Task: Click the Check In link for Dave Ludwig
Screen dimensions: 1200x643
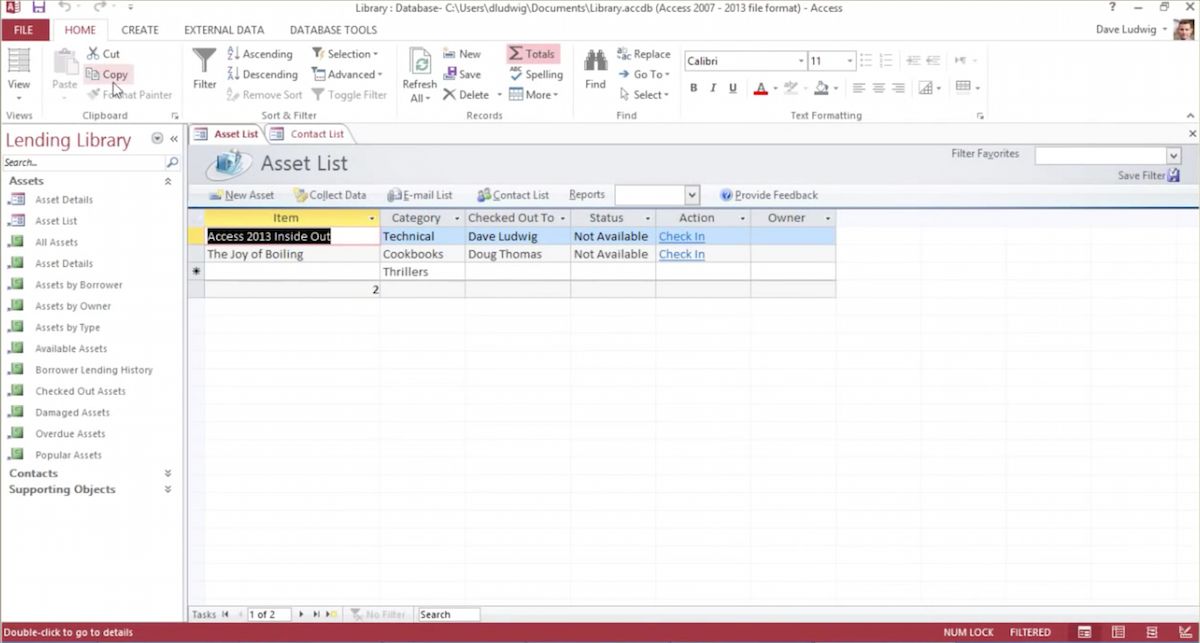Action: coord(681,237)
